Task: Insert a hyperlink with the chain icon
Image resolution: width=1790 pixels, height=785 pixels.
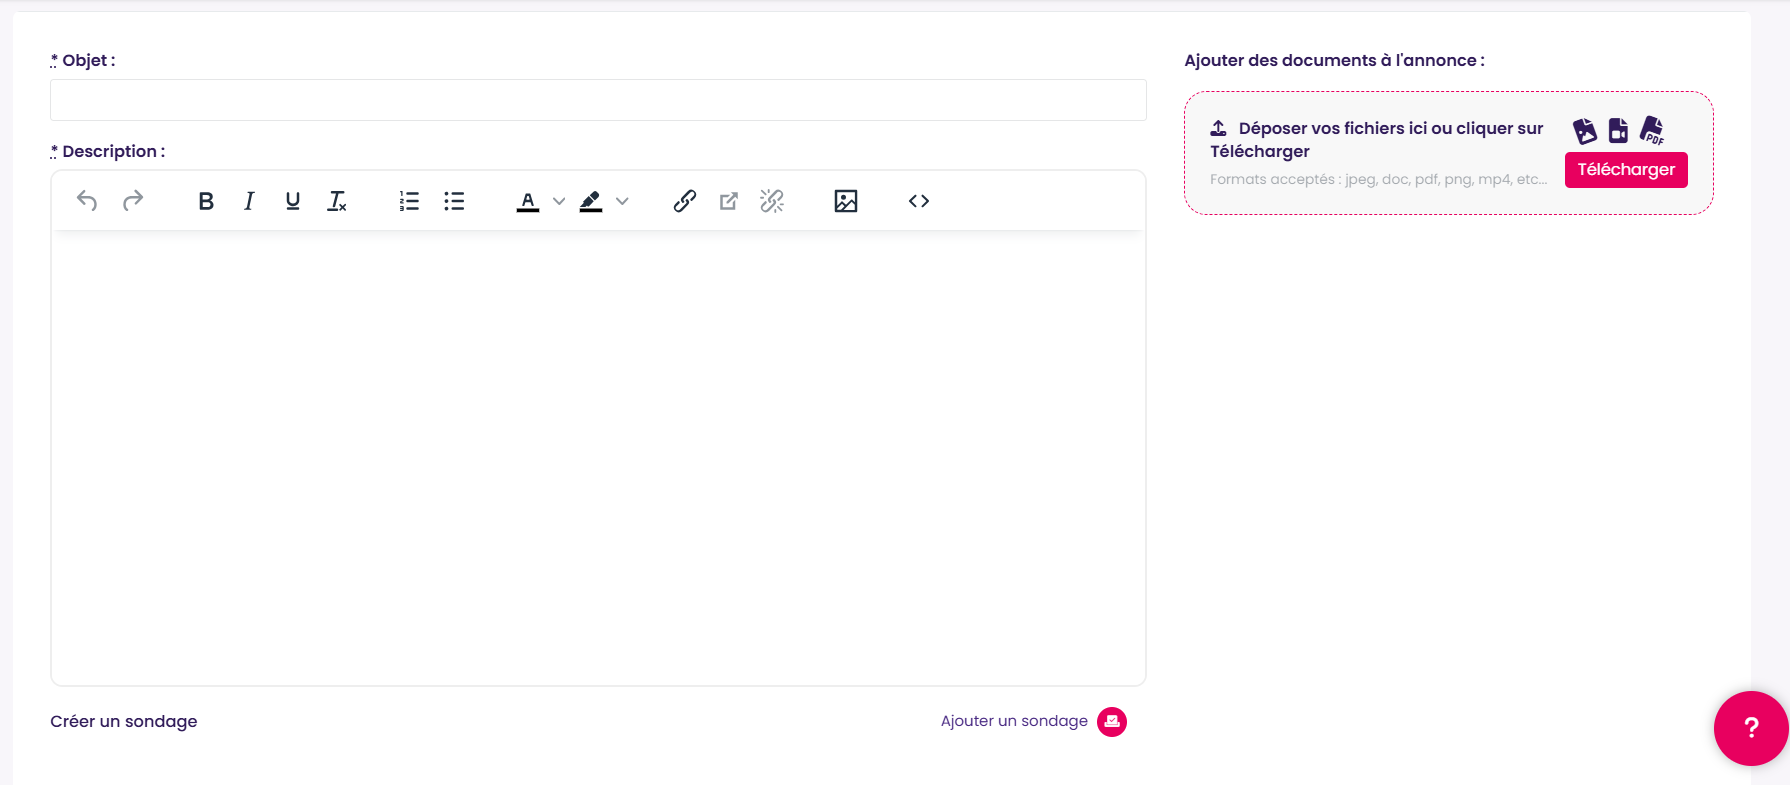Action: (x=685, y=201)
